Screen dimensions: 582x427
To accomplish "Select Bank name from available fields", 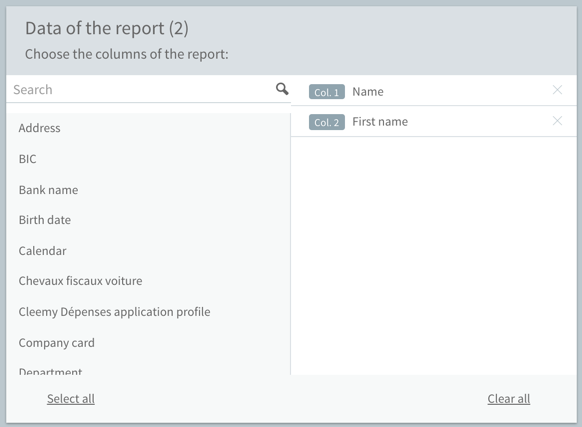I will click(x=48, y=190).
